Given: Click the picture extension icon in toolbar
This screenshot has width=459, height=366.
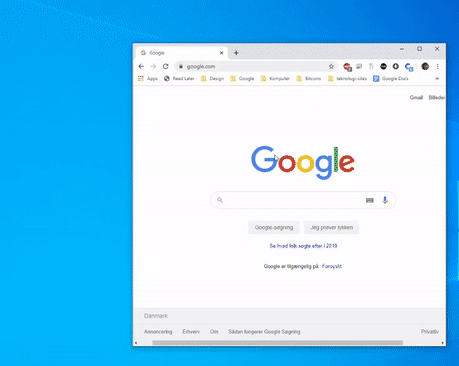Looking at the screenshot, I should pyautogui.click(x=359, y=66).
